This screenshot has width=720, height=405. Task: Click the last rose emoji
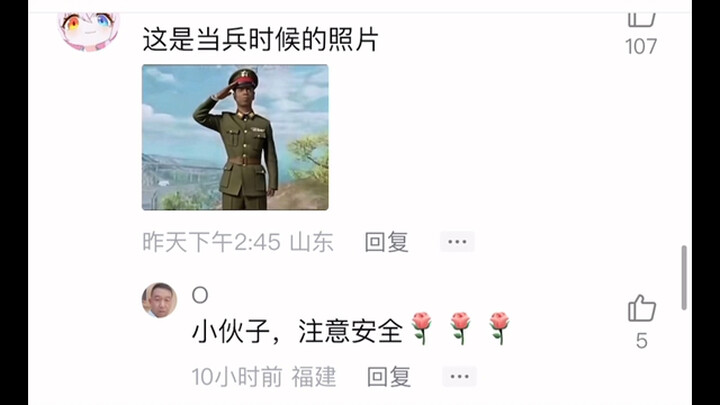click(x=499, y=328)
